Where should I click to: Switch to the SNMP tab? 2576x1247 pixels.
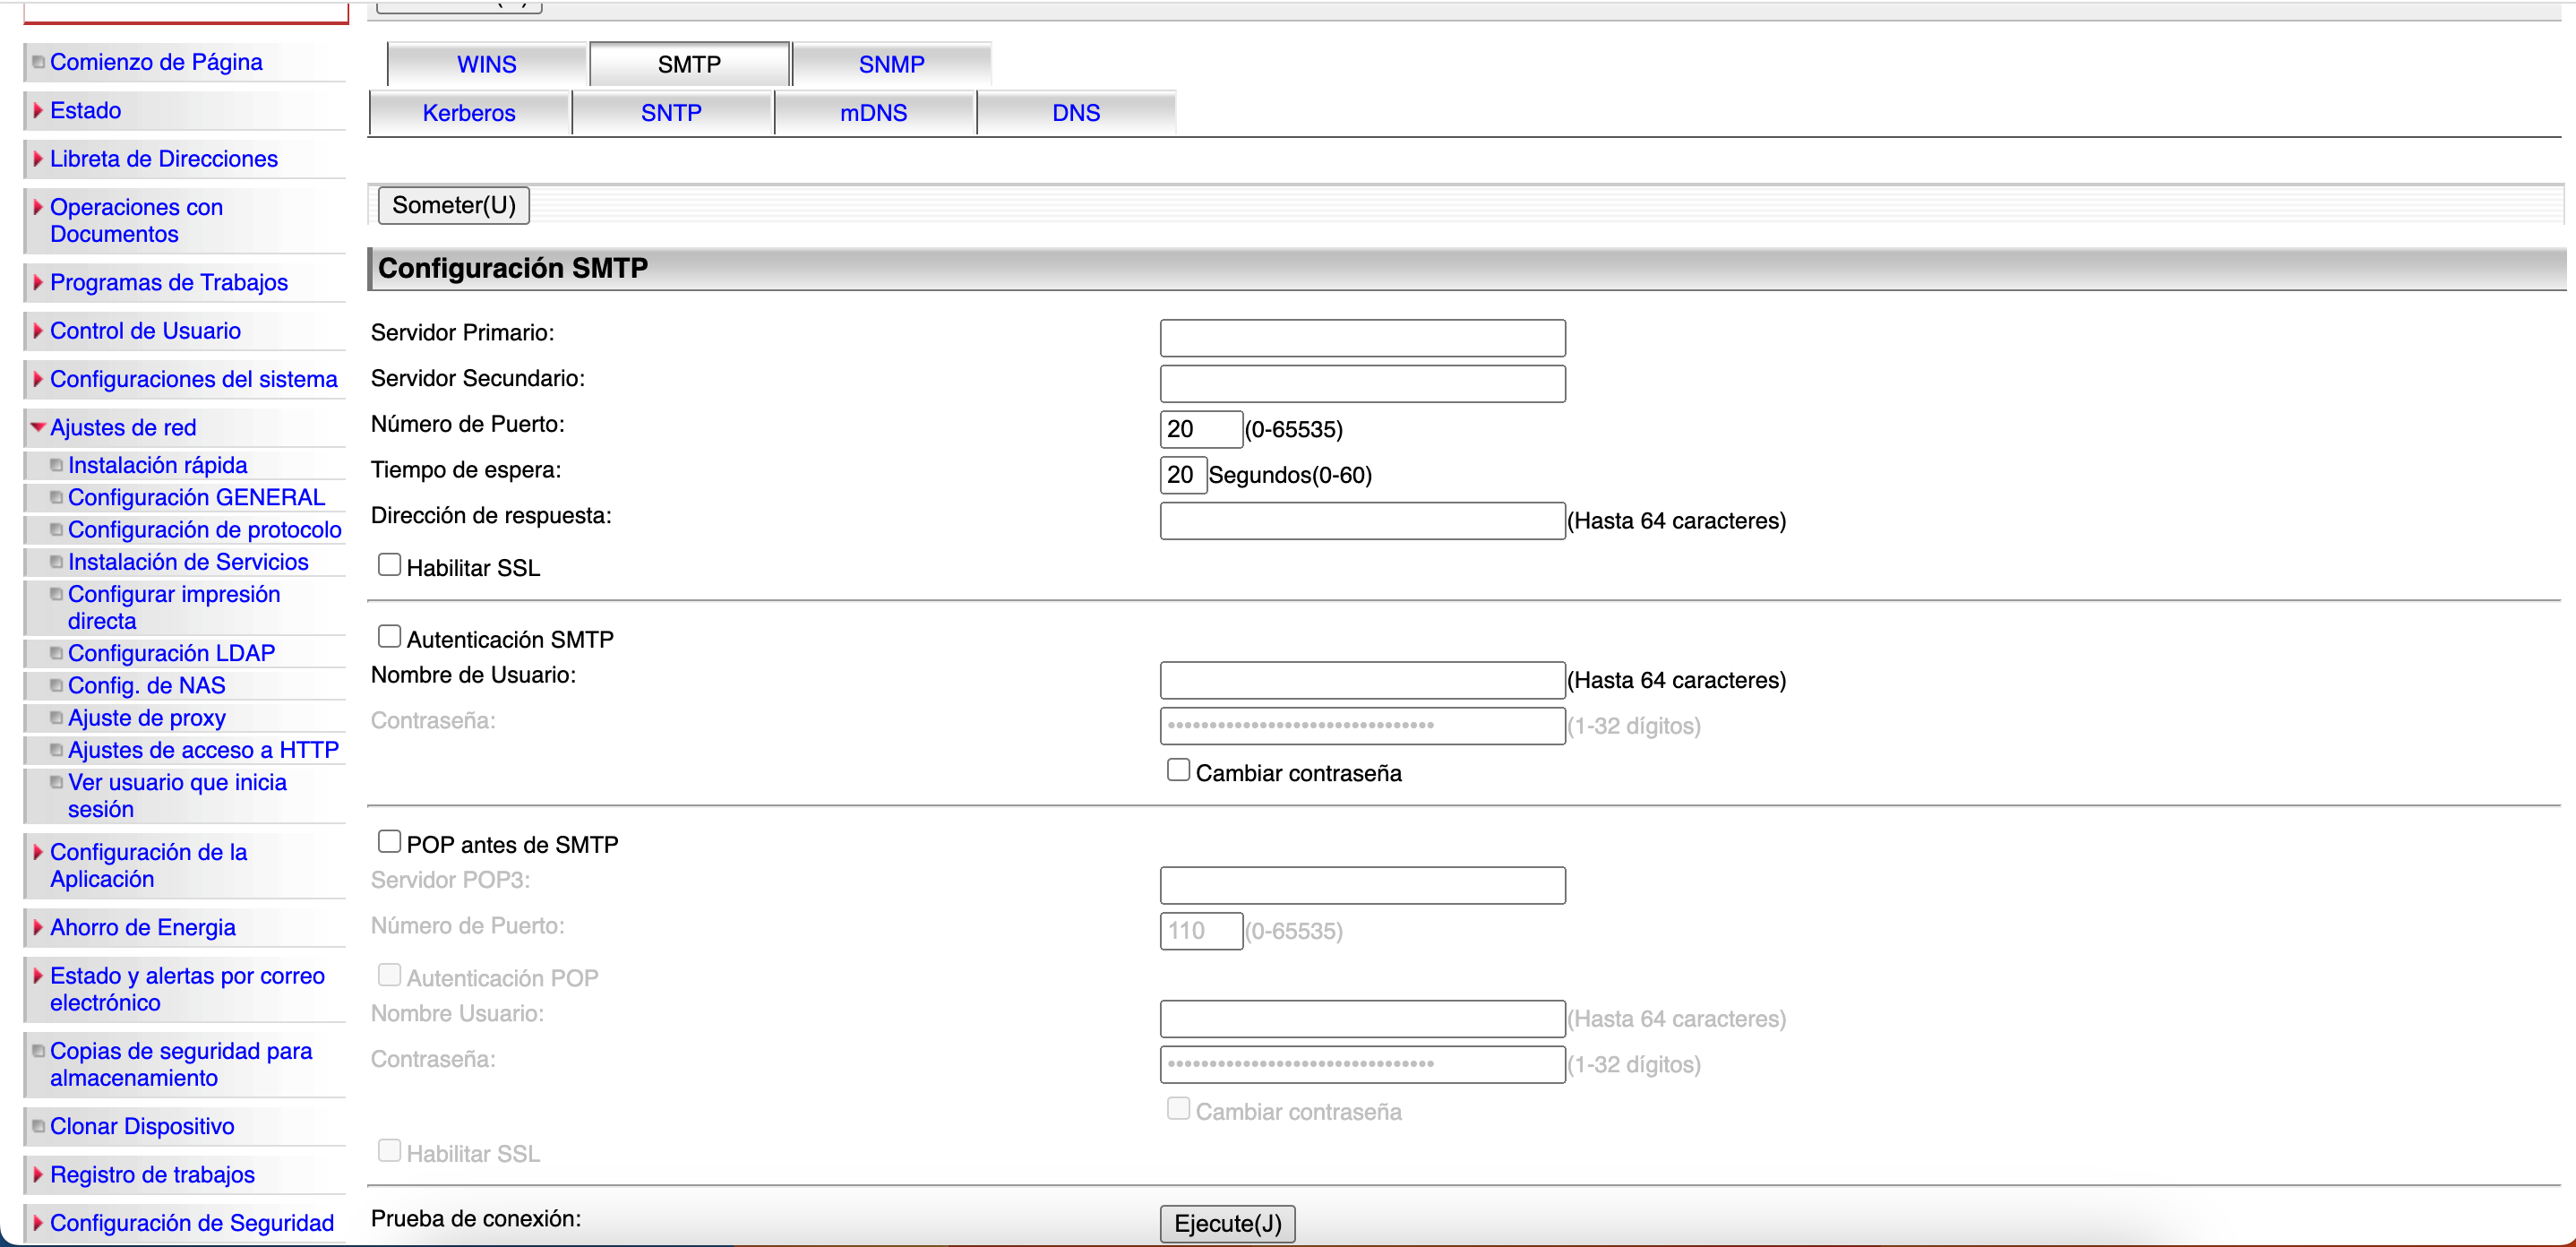[x=891, y=64]
